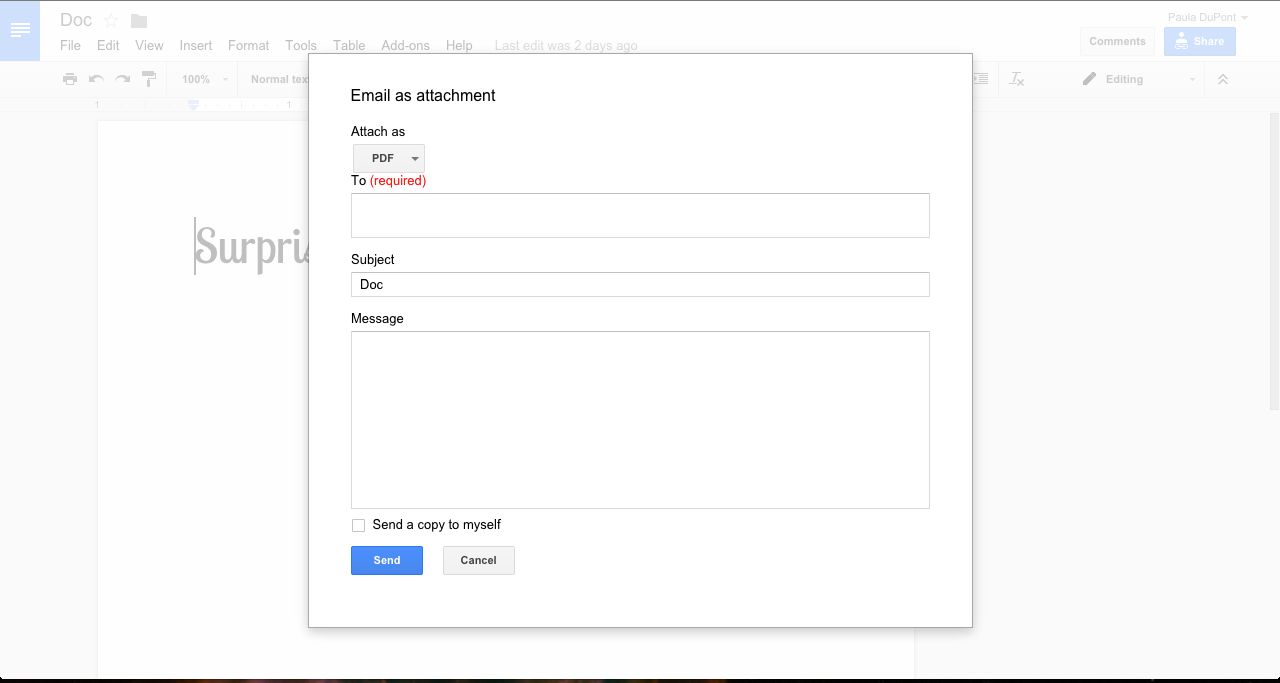Open the Add-ons menu

(405, 45)
